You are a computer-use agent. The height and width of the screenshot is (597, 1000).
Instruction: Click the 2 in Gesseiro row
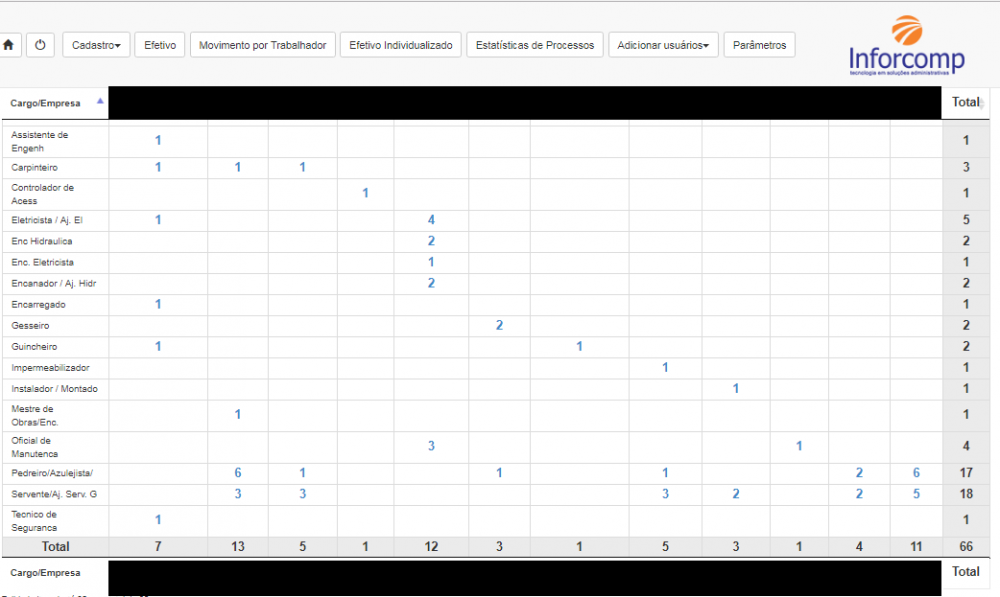[499, 326]
